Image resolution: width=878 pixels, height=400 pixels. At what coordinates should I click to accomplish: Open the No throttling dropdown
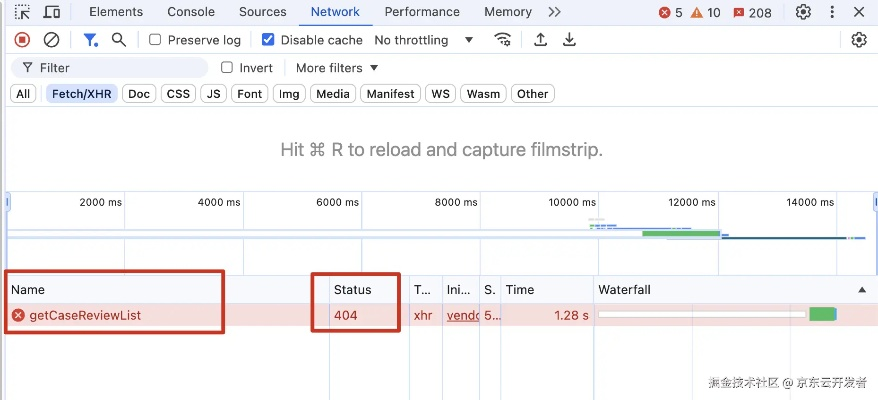pyautogui.click(x=424, y=40)
